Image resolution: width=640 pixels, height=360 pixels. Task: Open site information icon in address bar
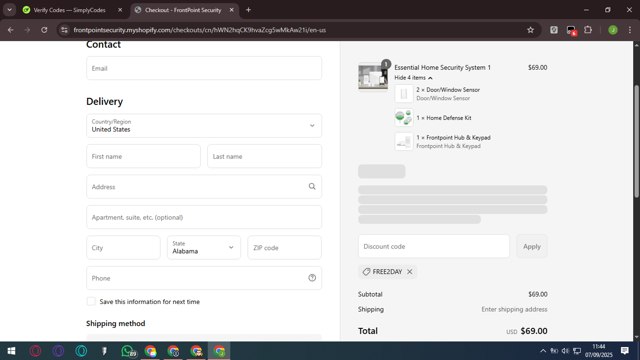tap(64, 30)
